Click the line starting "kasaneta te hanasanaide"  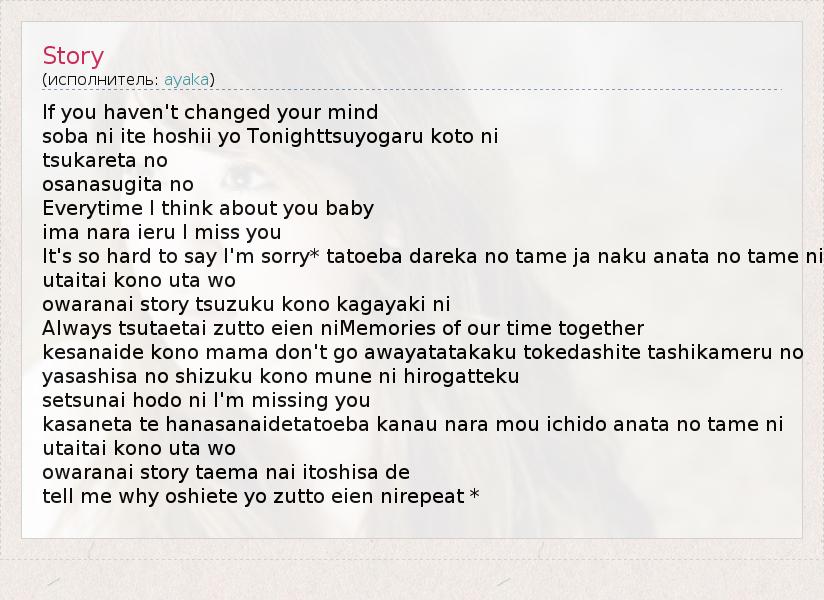412,424
